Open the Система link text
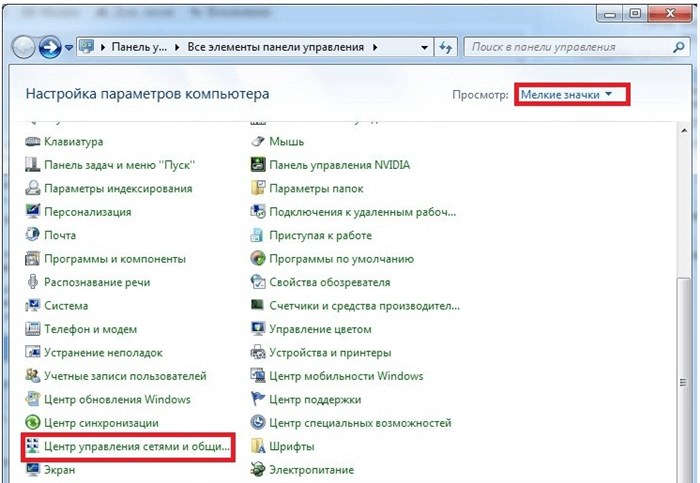This screenshot has height=483, width=700. (66, 305)
